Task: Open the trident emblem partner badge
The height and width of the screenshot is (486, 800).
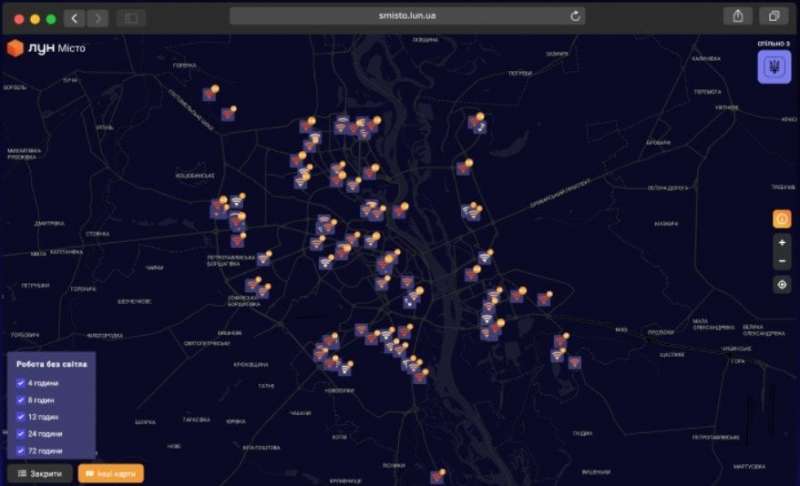Action: point(774,67)
